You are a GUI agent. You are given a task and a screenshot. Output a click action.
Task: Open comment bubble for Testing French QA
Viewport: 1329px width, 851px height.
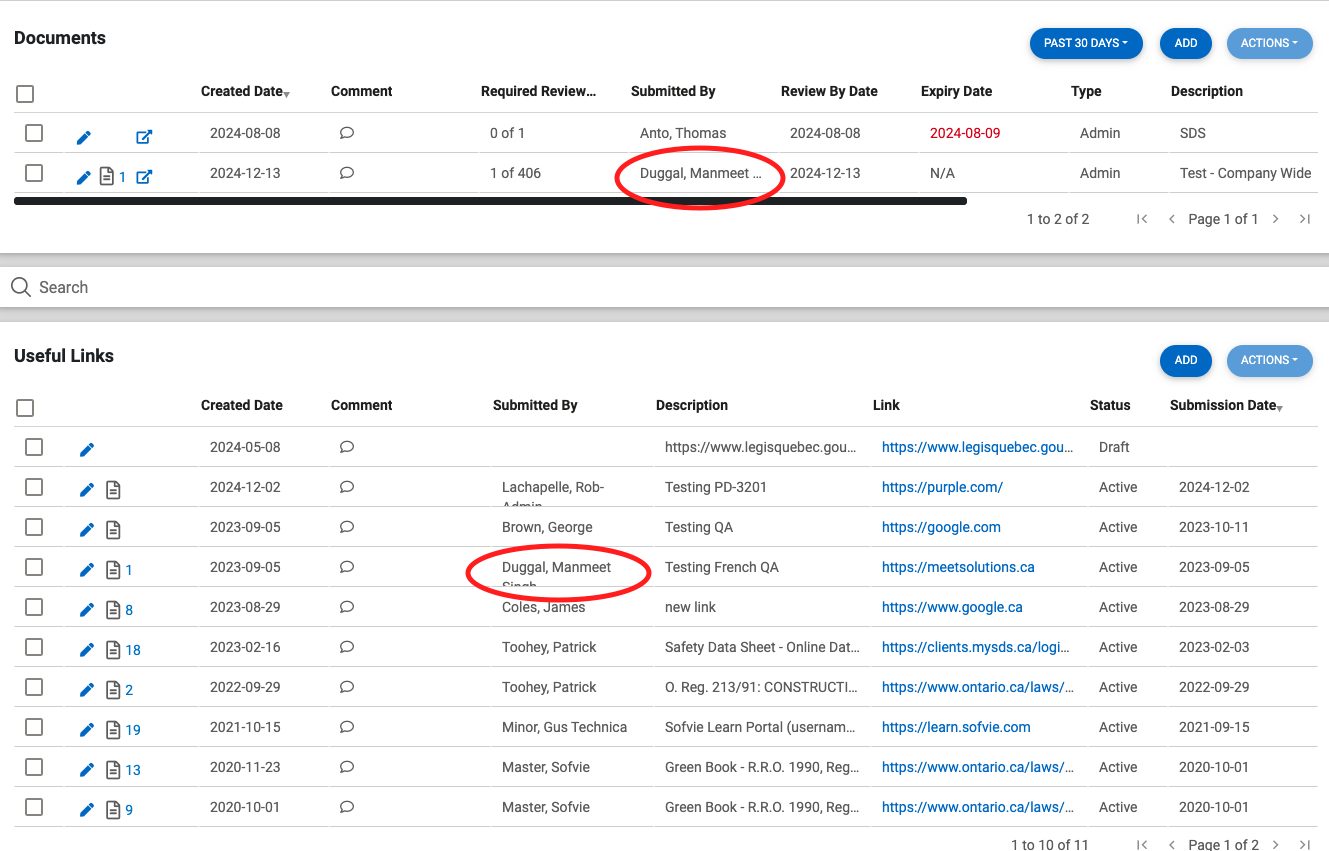[x=347, y=567]
